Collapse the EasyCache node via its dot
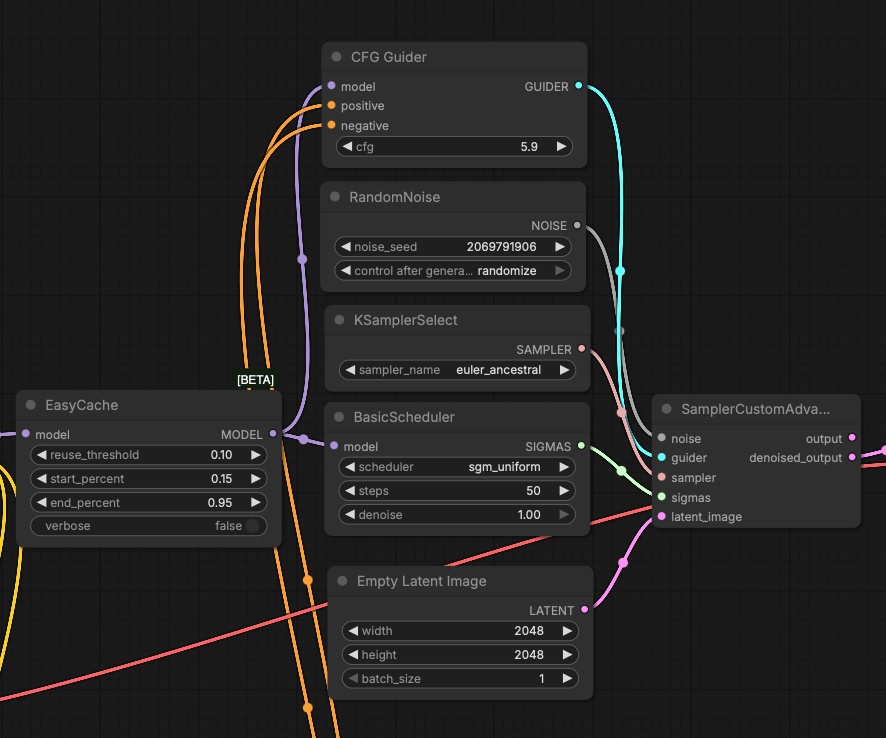The width and height of the screenshot is (886, 738). pyautogui.click(x=31, y=405)
